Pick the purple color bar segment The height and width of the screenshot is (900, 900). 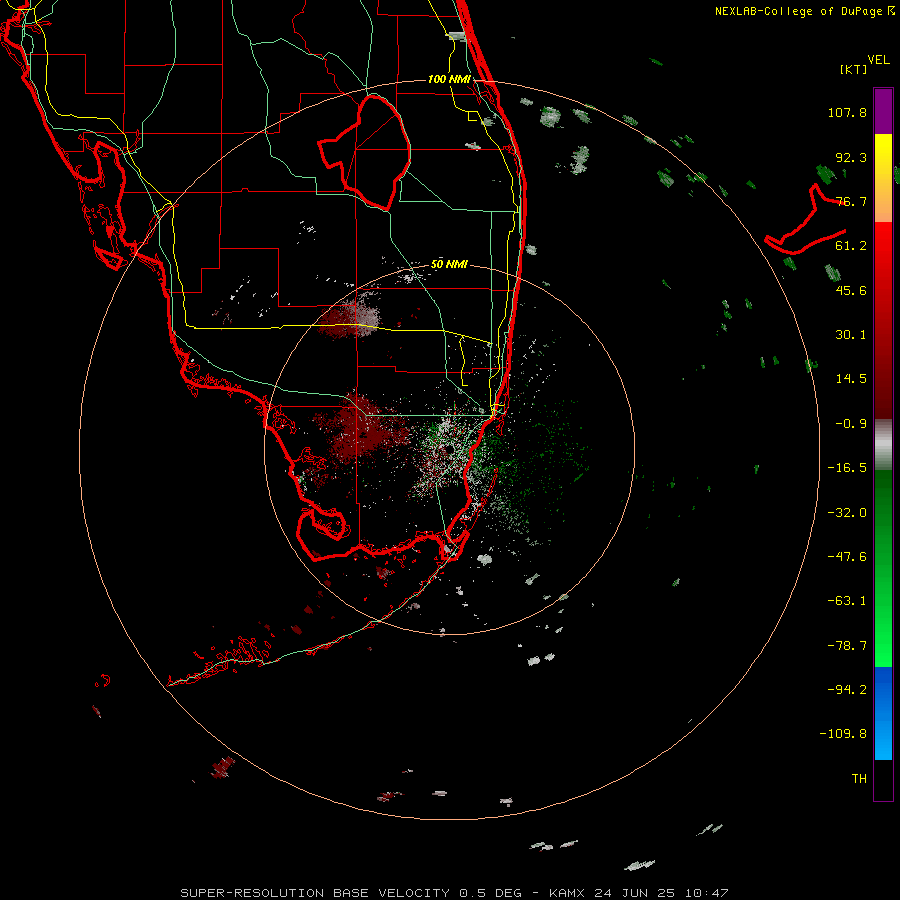(x=883, y=112)
